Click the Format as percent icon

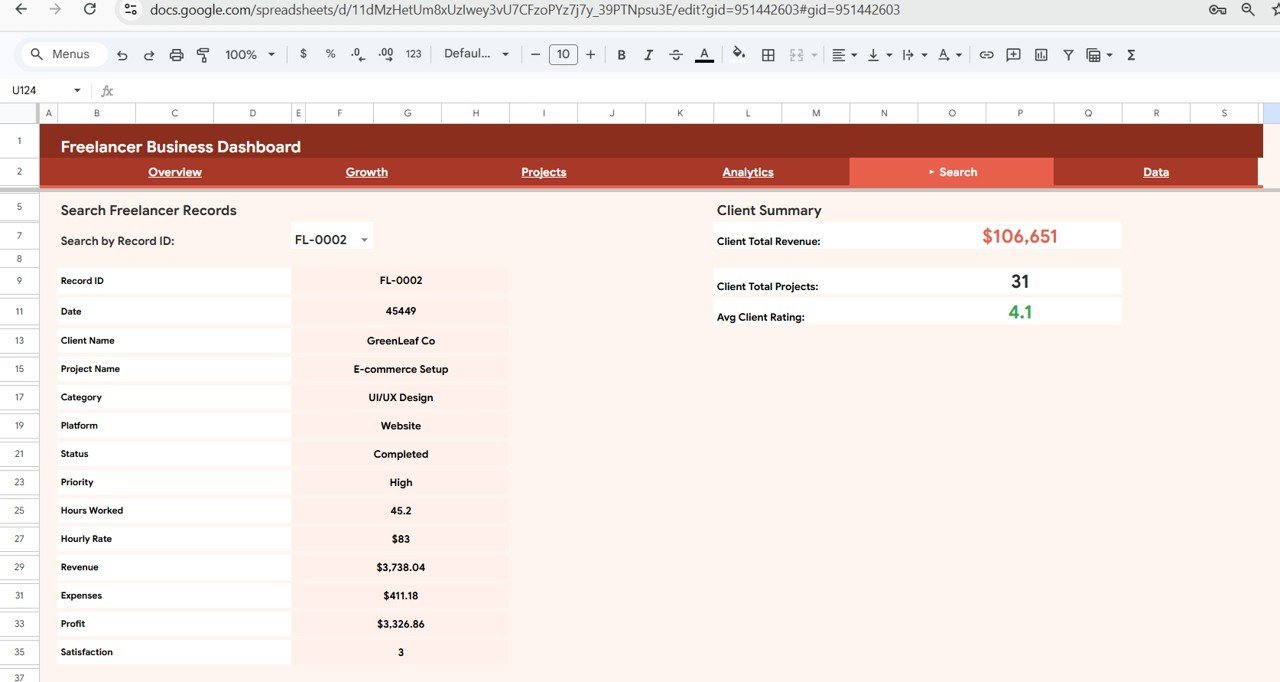point(330,54)
